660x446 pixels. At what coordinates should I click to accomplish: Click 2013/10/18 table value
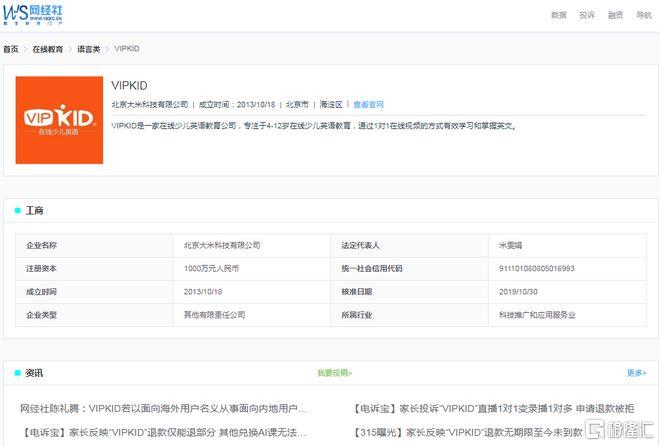click(x=203, y=292)
